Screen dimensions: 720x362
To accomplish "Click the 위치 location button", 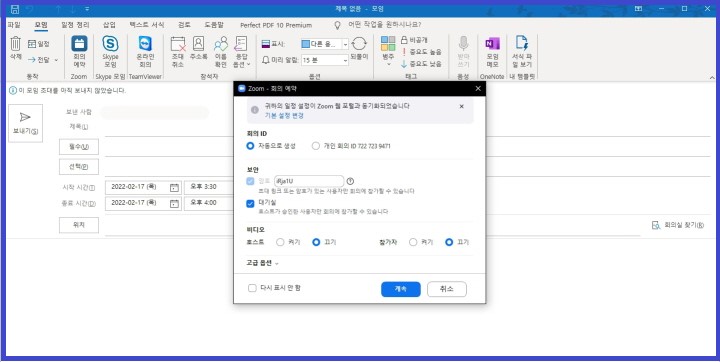I will (x=79, y=225).
